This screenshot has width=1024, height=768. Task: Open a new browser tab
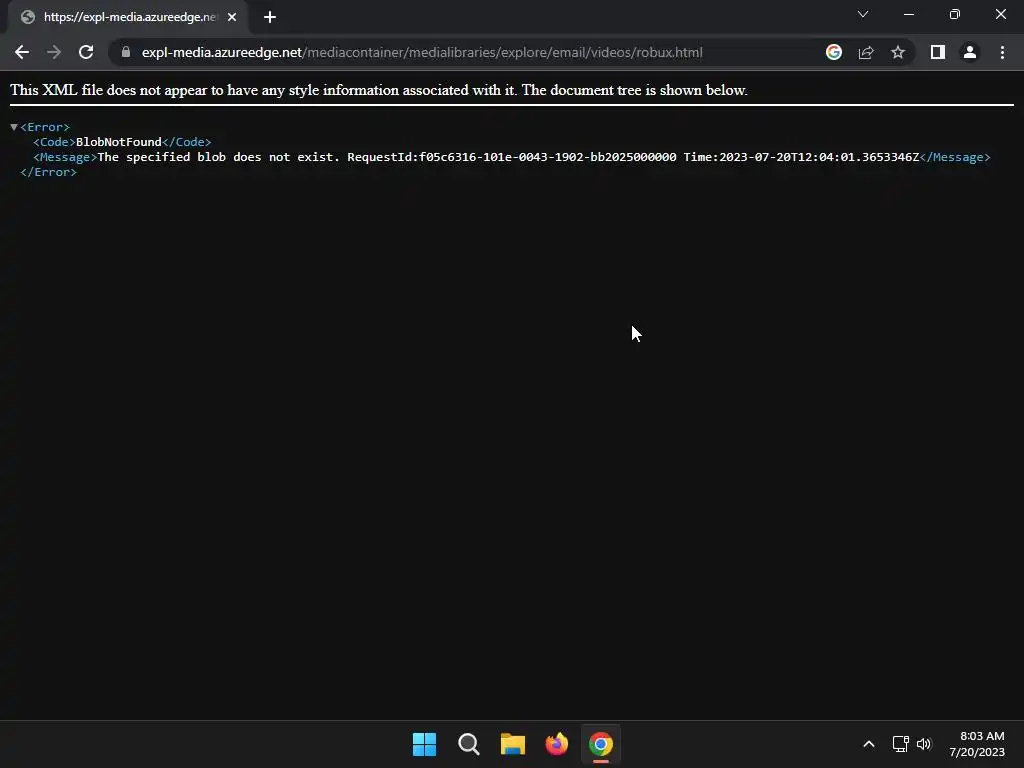pos(270,17)
